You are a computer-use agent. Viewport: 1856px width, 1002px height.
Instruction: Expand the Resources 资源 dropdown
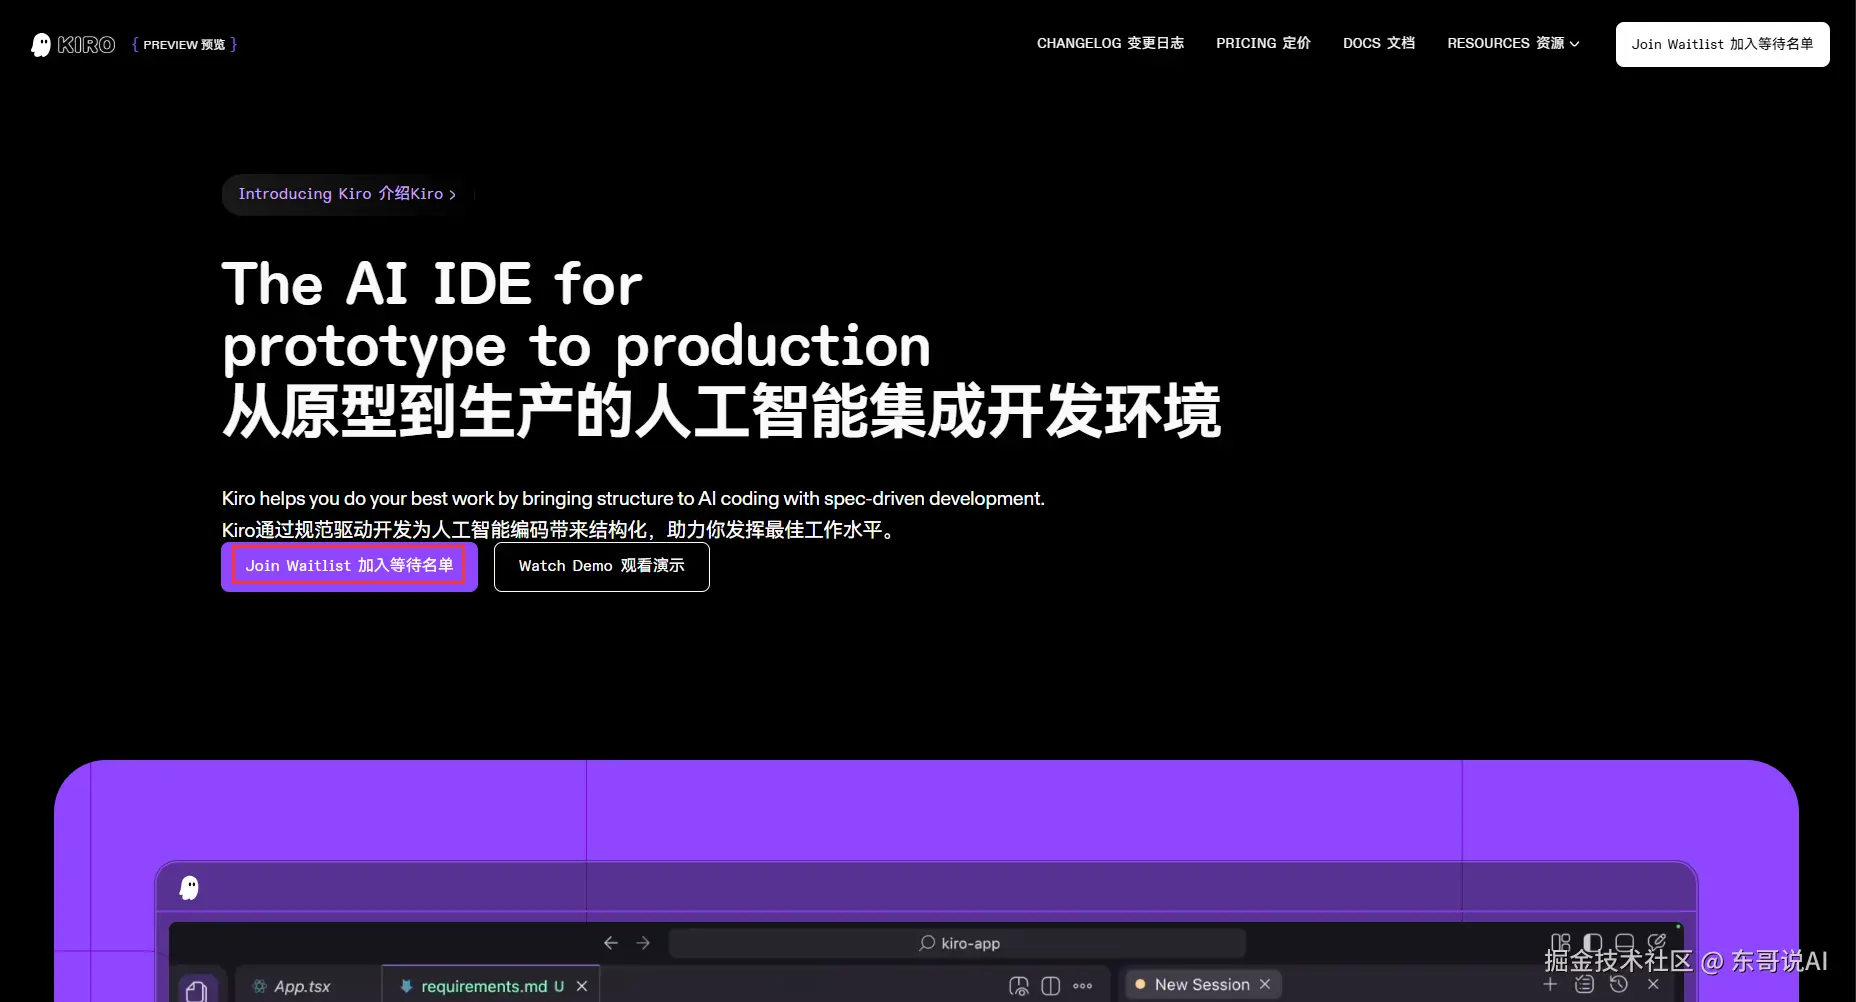point(1513,44)
